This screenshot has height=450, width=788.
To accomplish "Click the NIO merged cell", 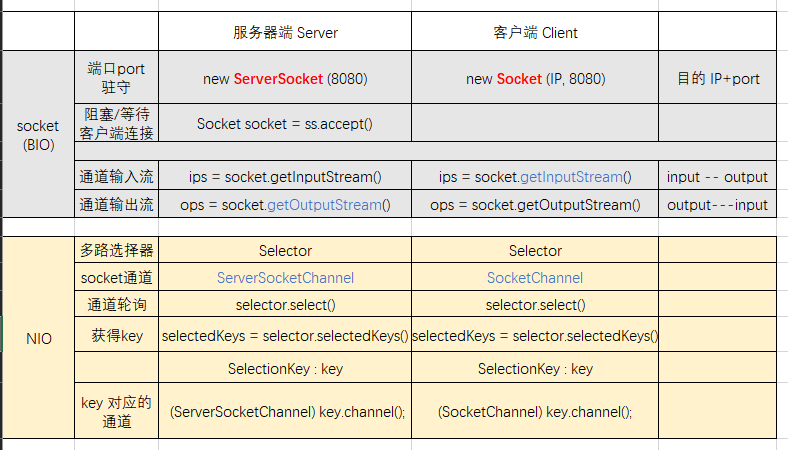I will tap(38, 338).
